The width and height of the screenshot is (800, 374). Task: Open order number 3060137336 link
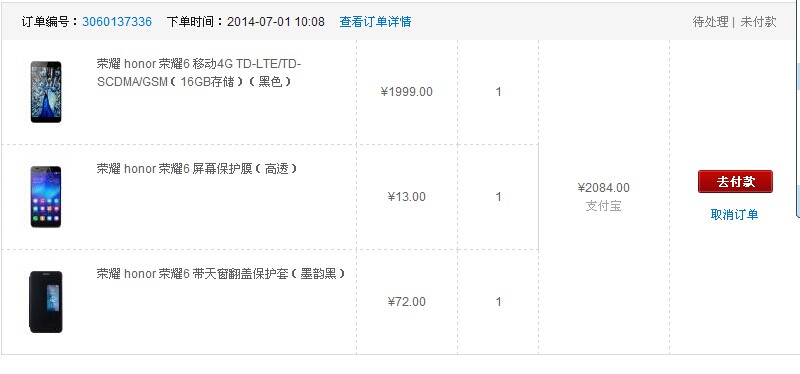coord(117,22)
